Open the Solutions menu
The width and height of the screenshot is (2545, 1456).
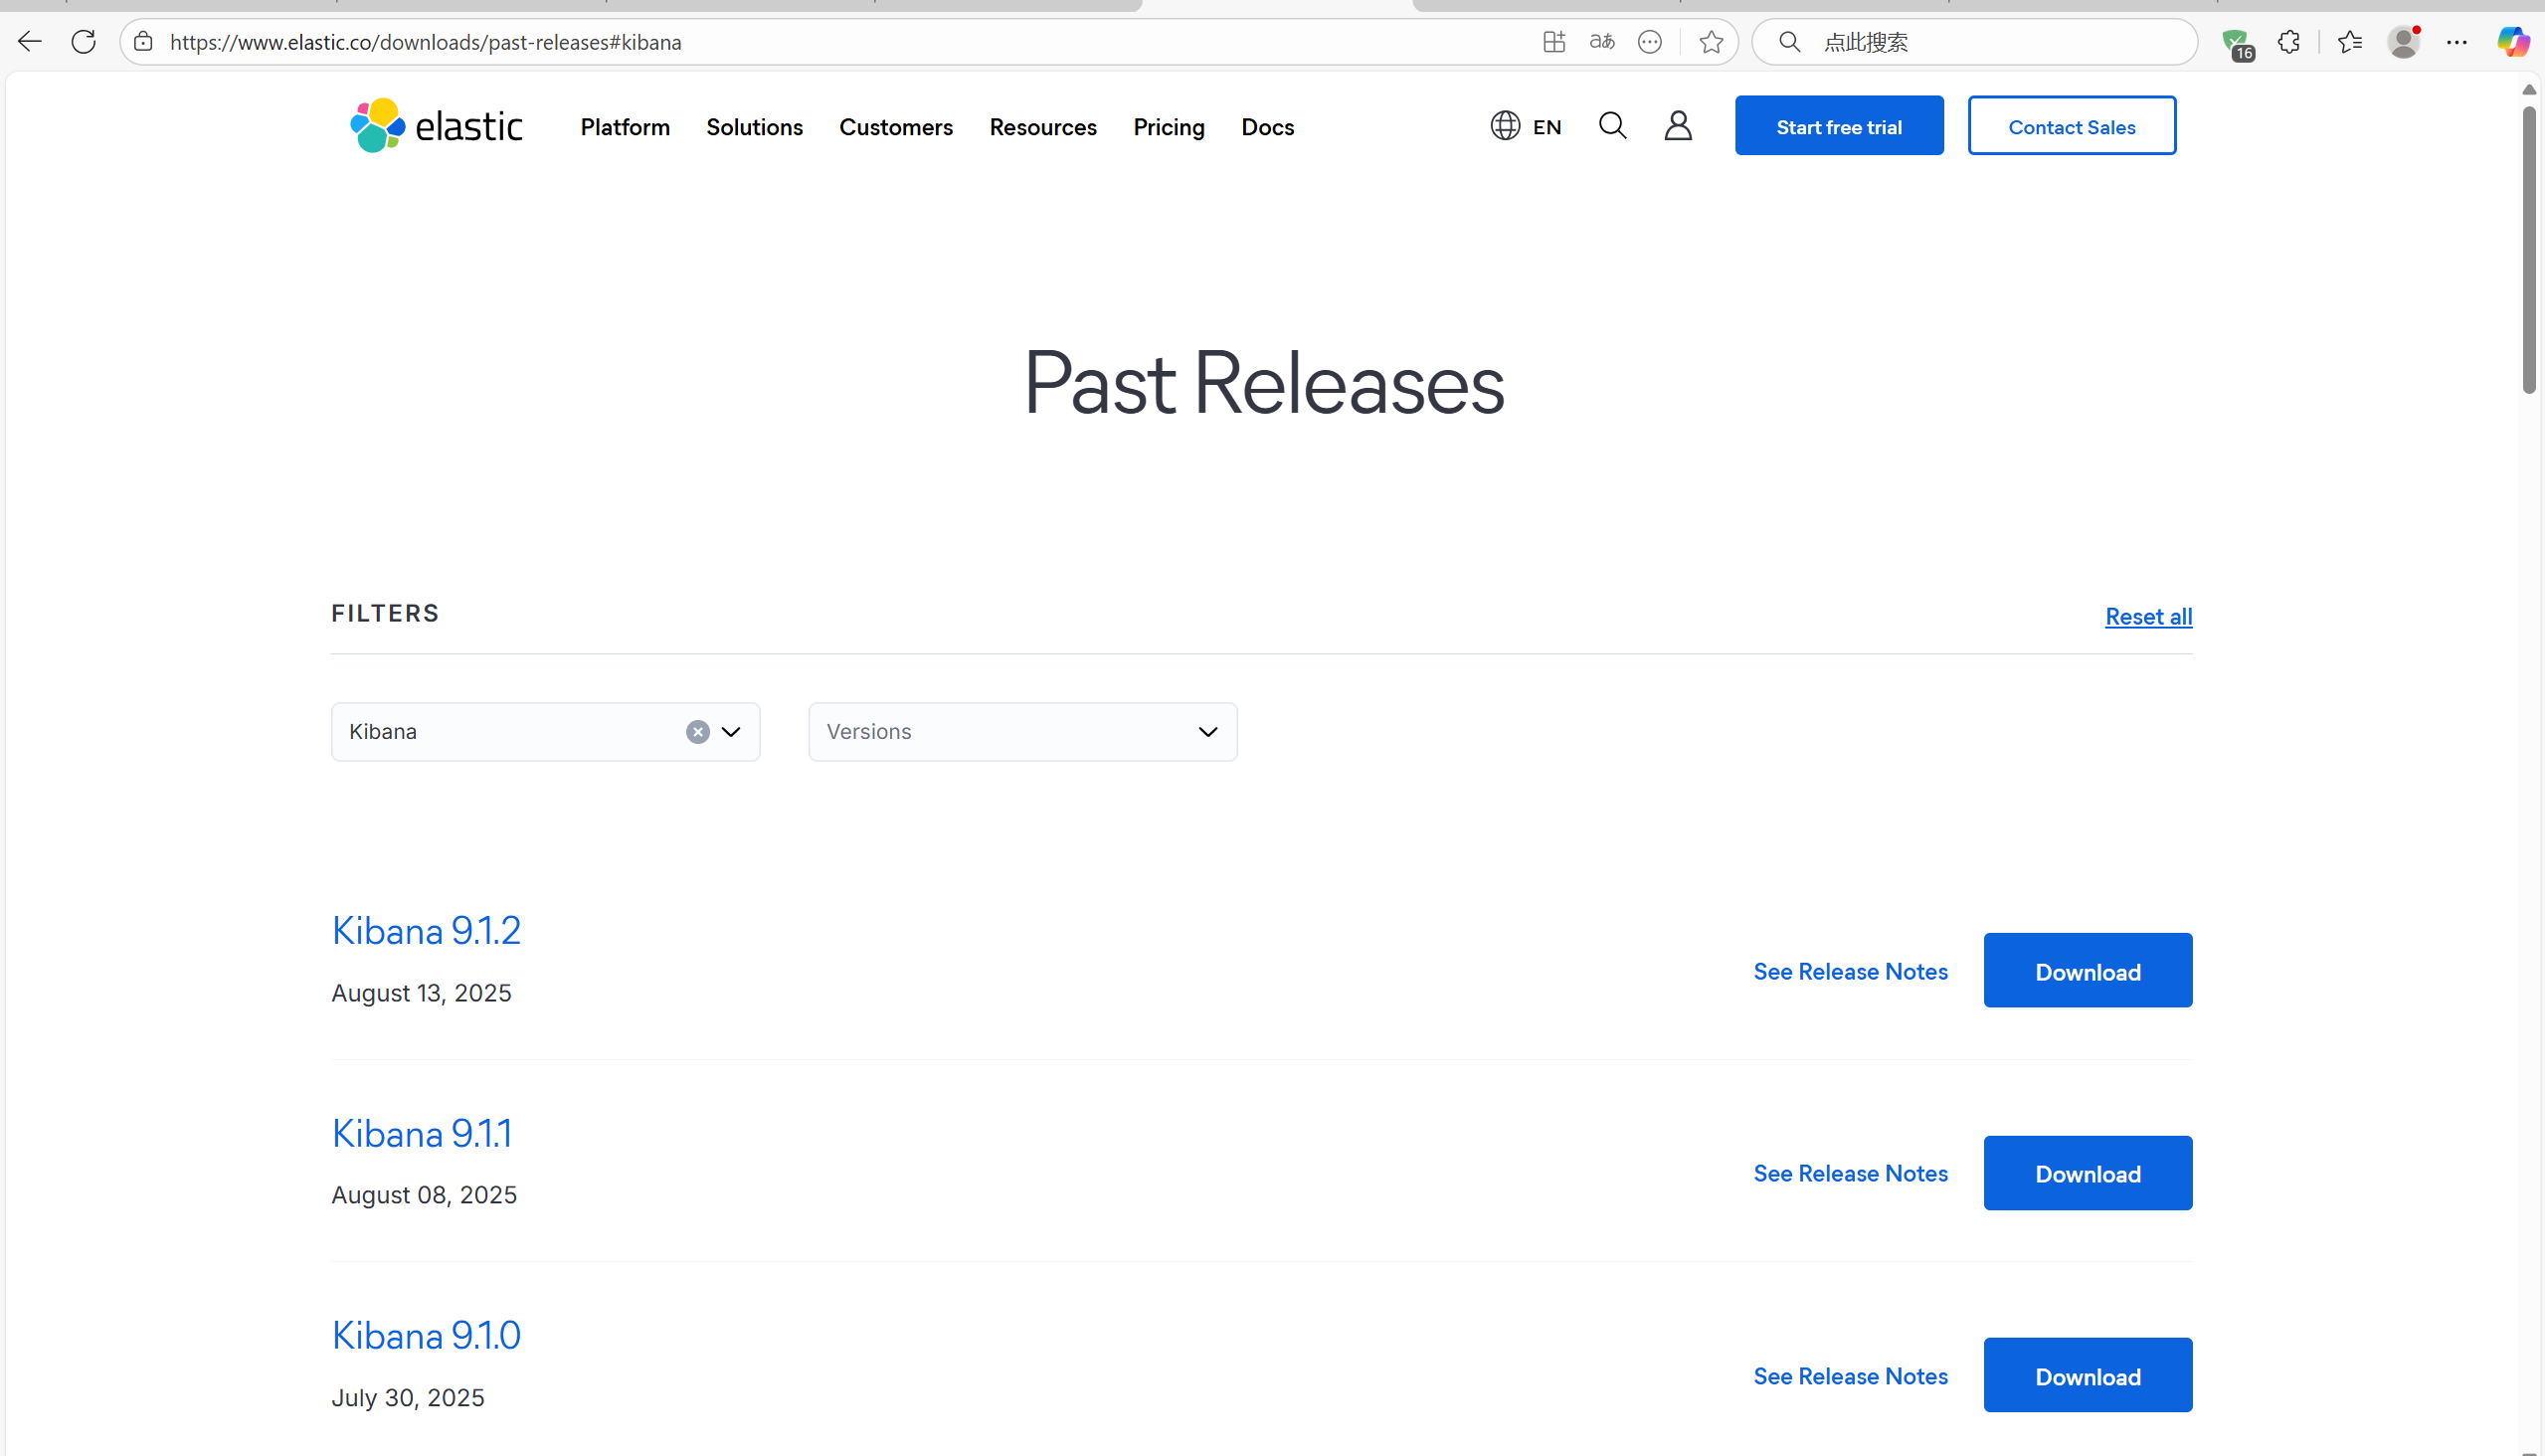click(755, 127)
